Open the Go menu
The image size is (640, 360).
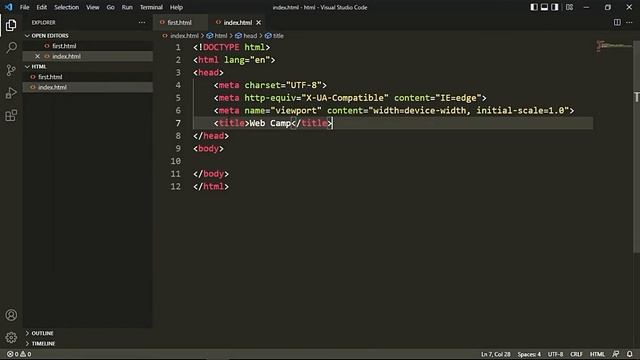pyautogui.click(x=111, y=7)
